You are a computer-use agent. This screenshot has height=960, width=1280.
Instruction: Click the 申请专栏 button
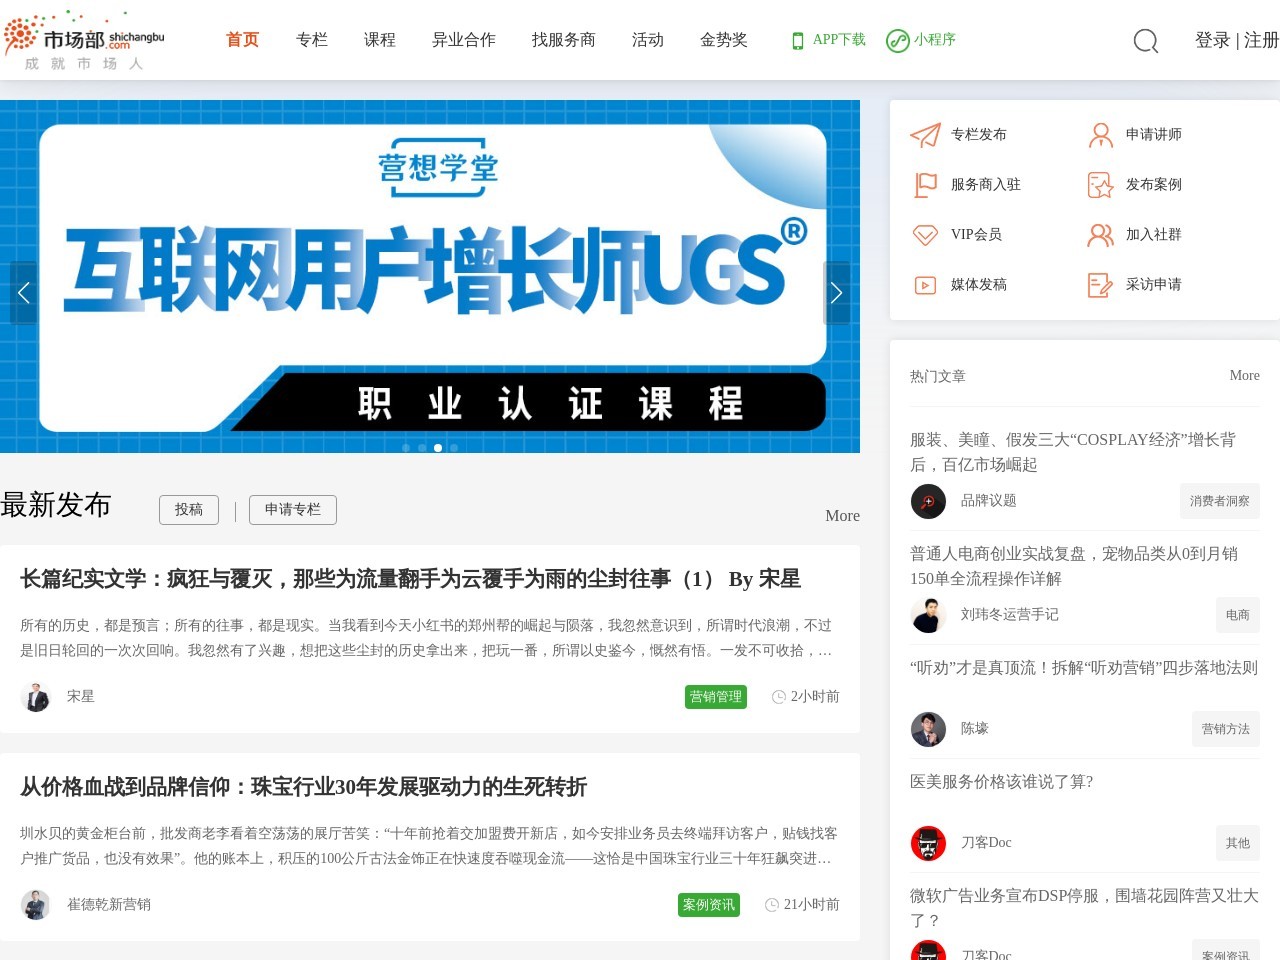pos(292,510)
